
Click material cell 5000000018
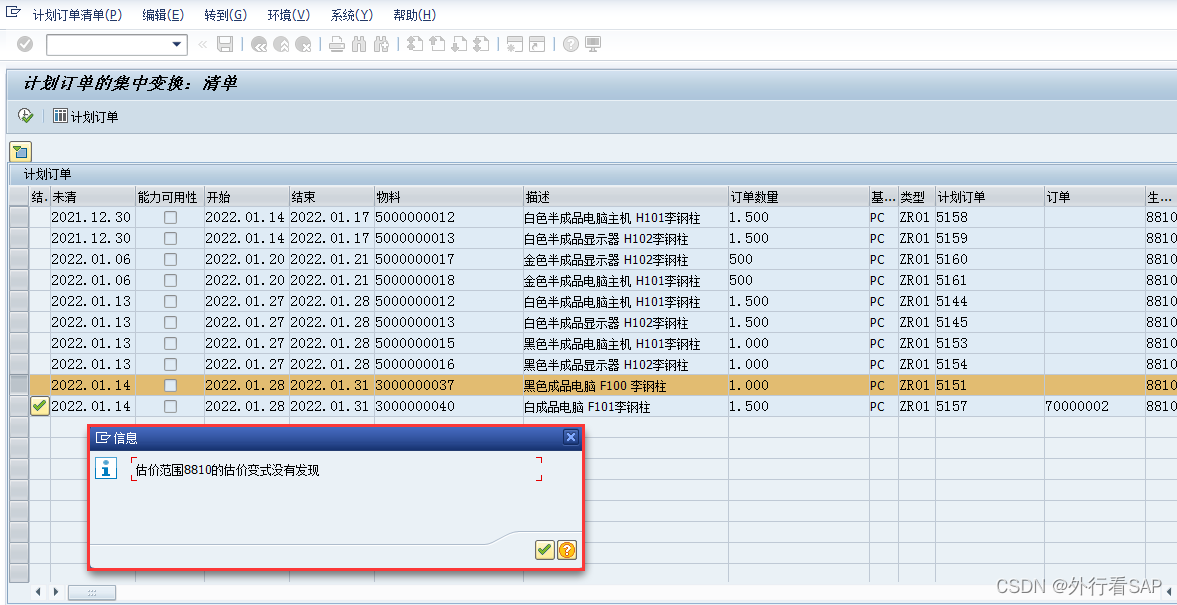449,281
